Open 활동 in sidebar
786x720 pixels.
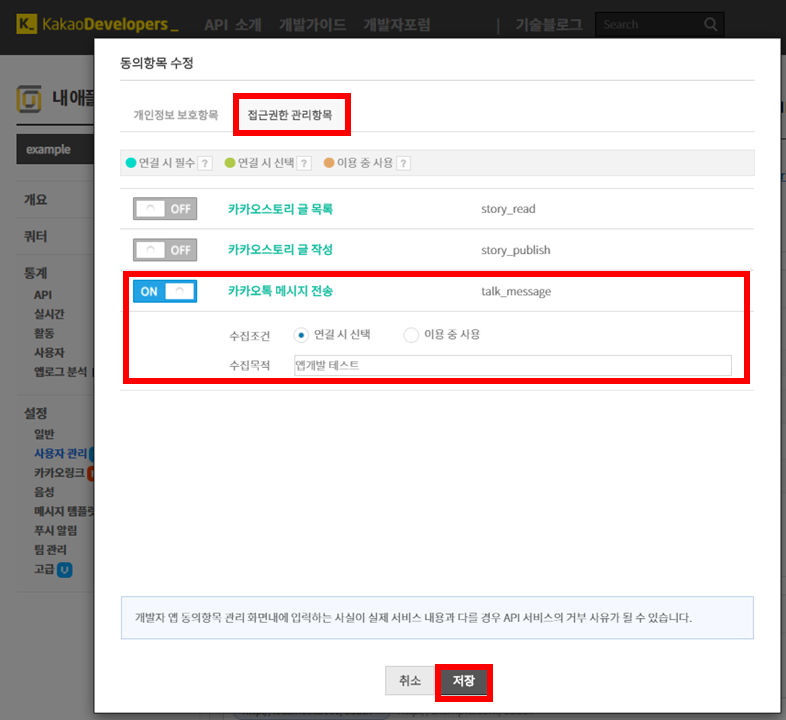pyautogui.click(x=44, y=333)
